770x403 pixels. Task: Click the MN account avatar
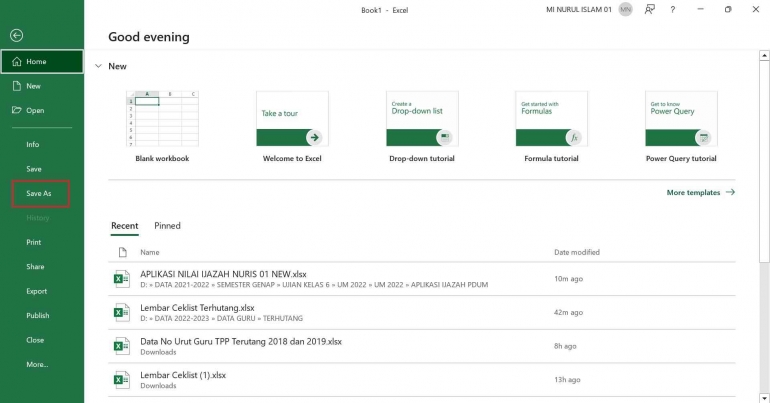(x=626, y=9)
